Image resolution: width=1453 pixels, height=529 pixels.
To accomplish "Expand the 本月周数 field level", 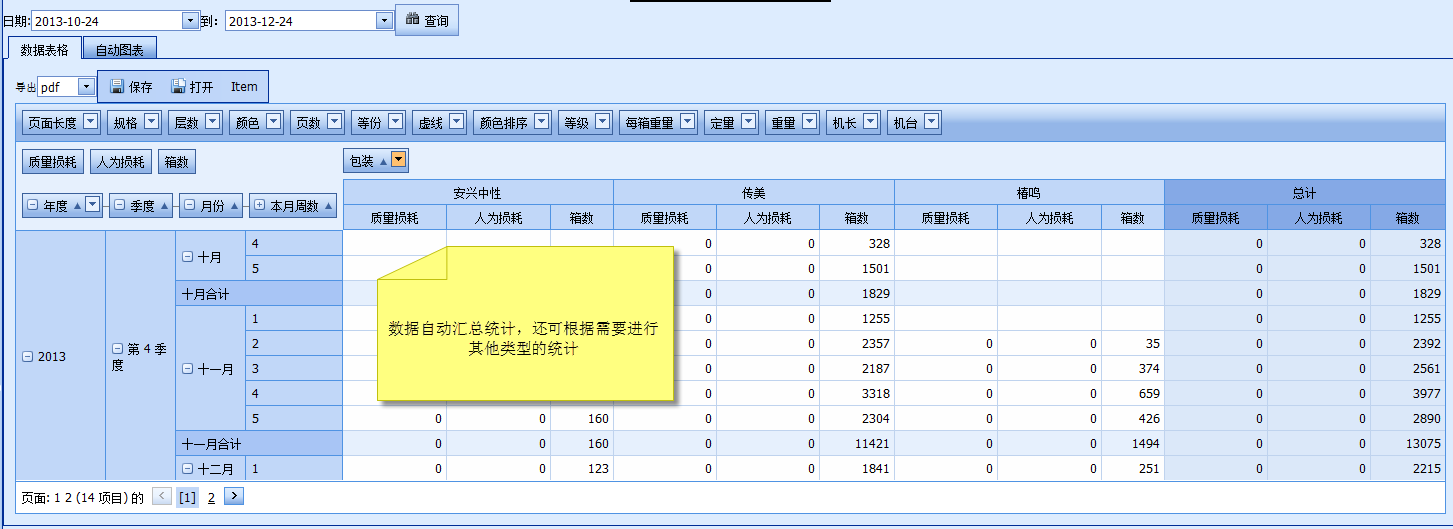I will pyautogui.click(x=260, y=205).
